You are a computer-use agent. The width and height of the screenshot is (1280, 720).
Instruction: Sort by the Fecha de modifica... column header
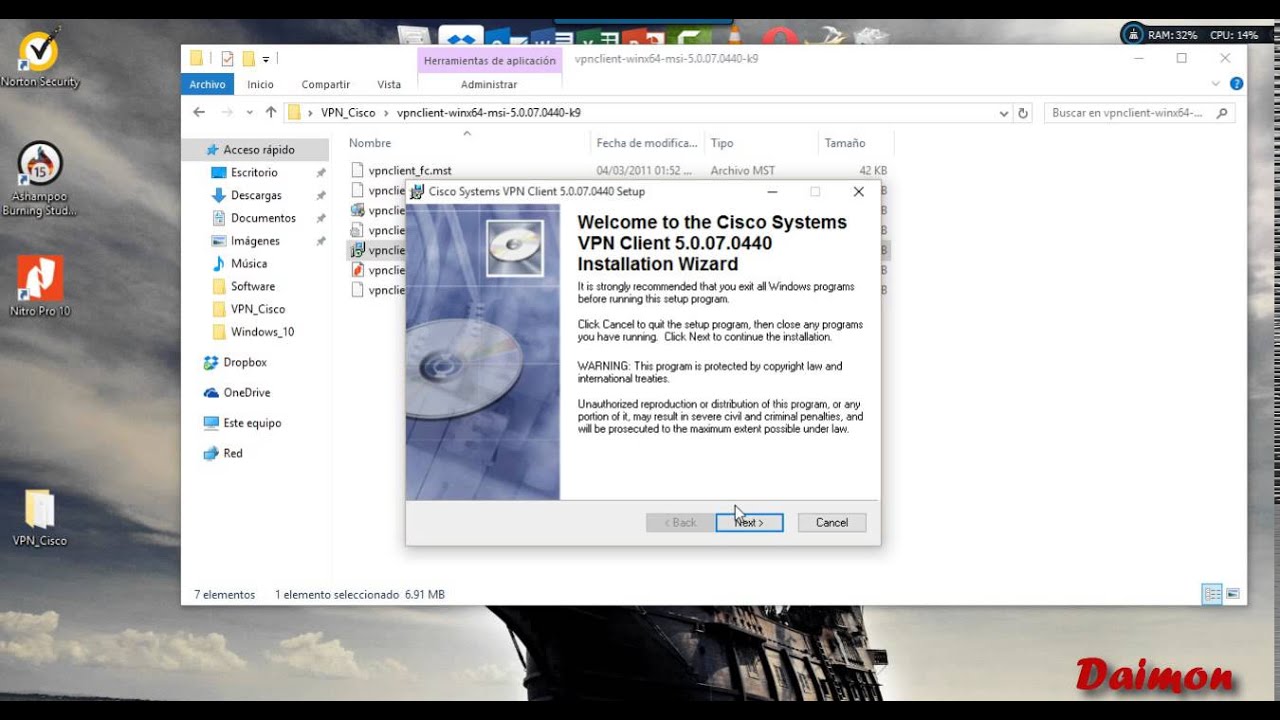click(647, 143)
